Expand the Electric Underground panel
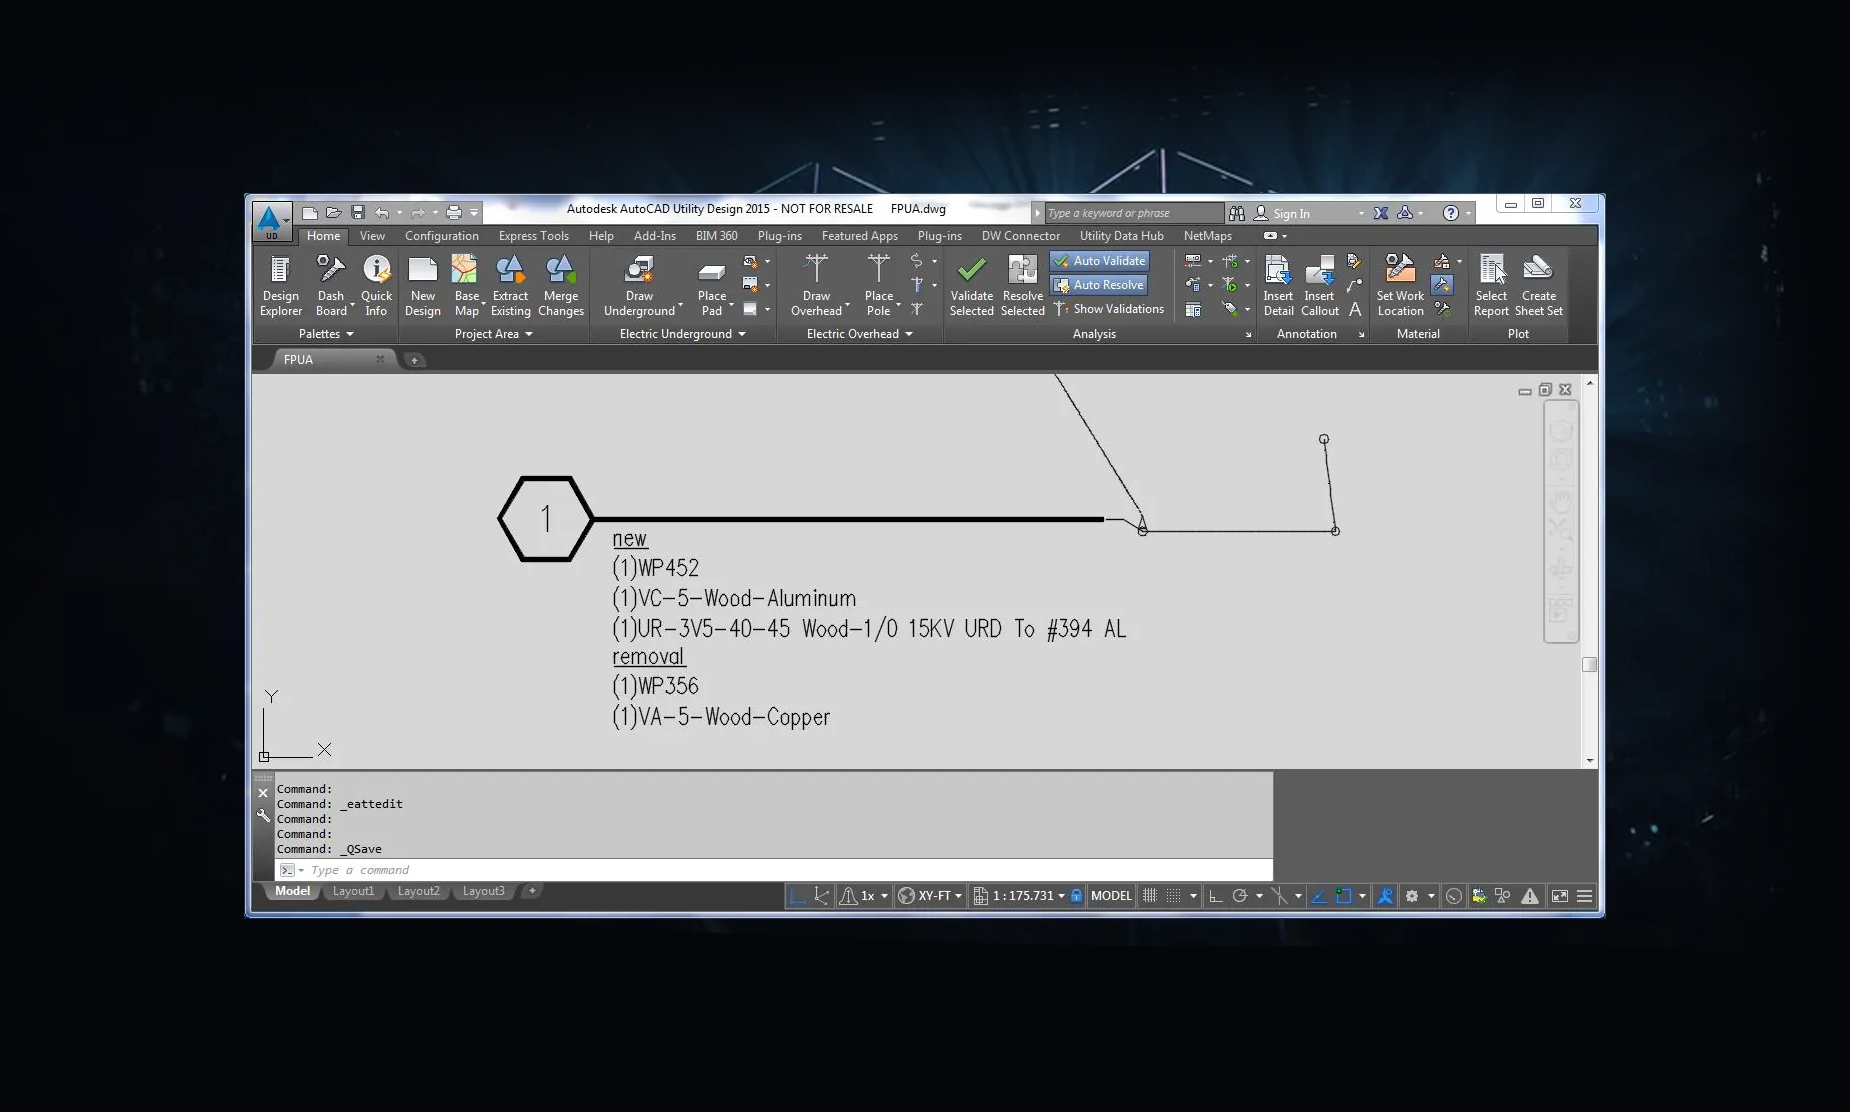Image resolution: width=1850 pixels, height=1112 pixels. pos(683,334)
